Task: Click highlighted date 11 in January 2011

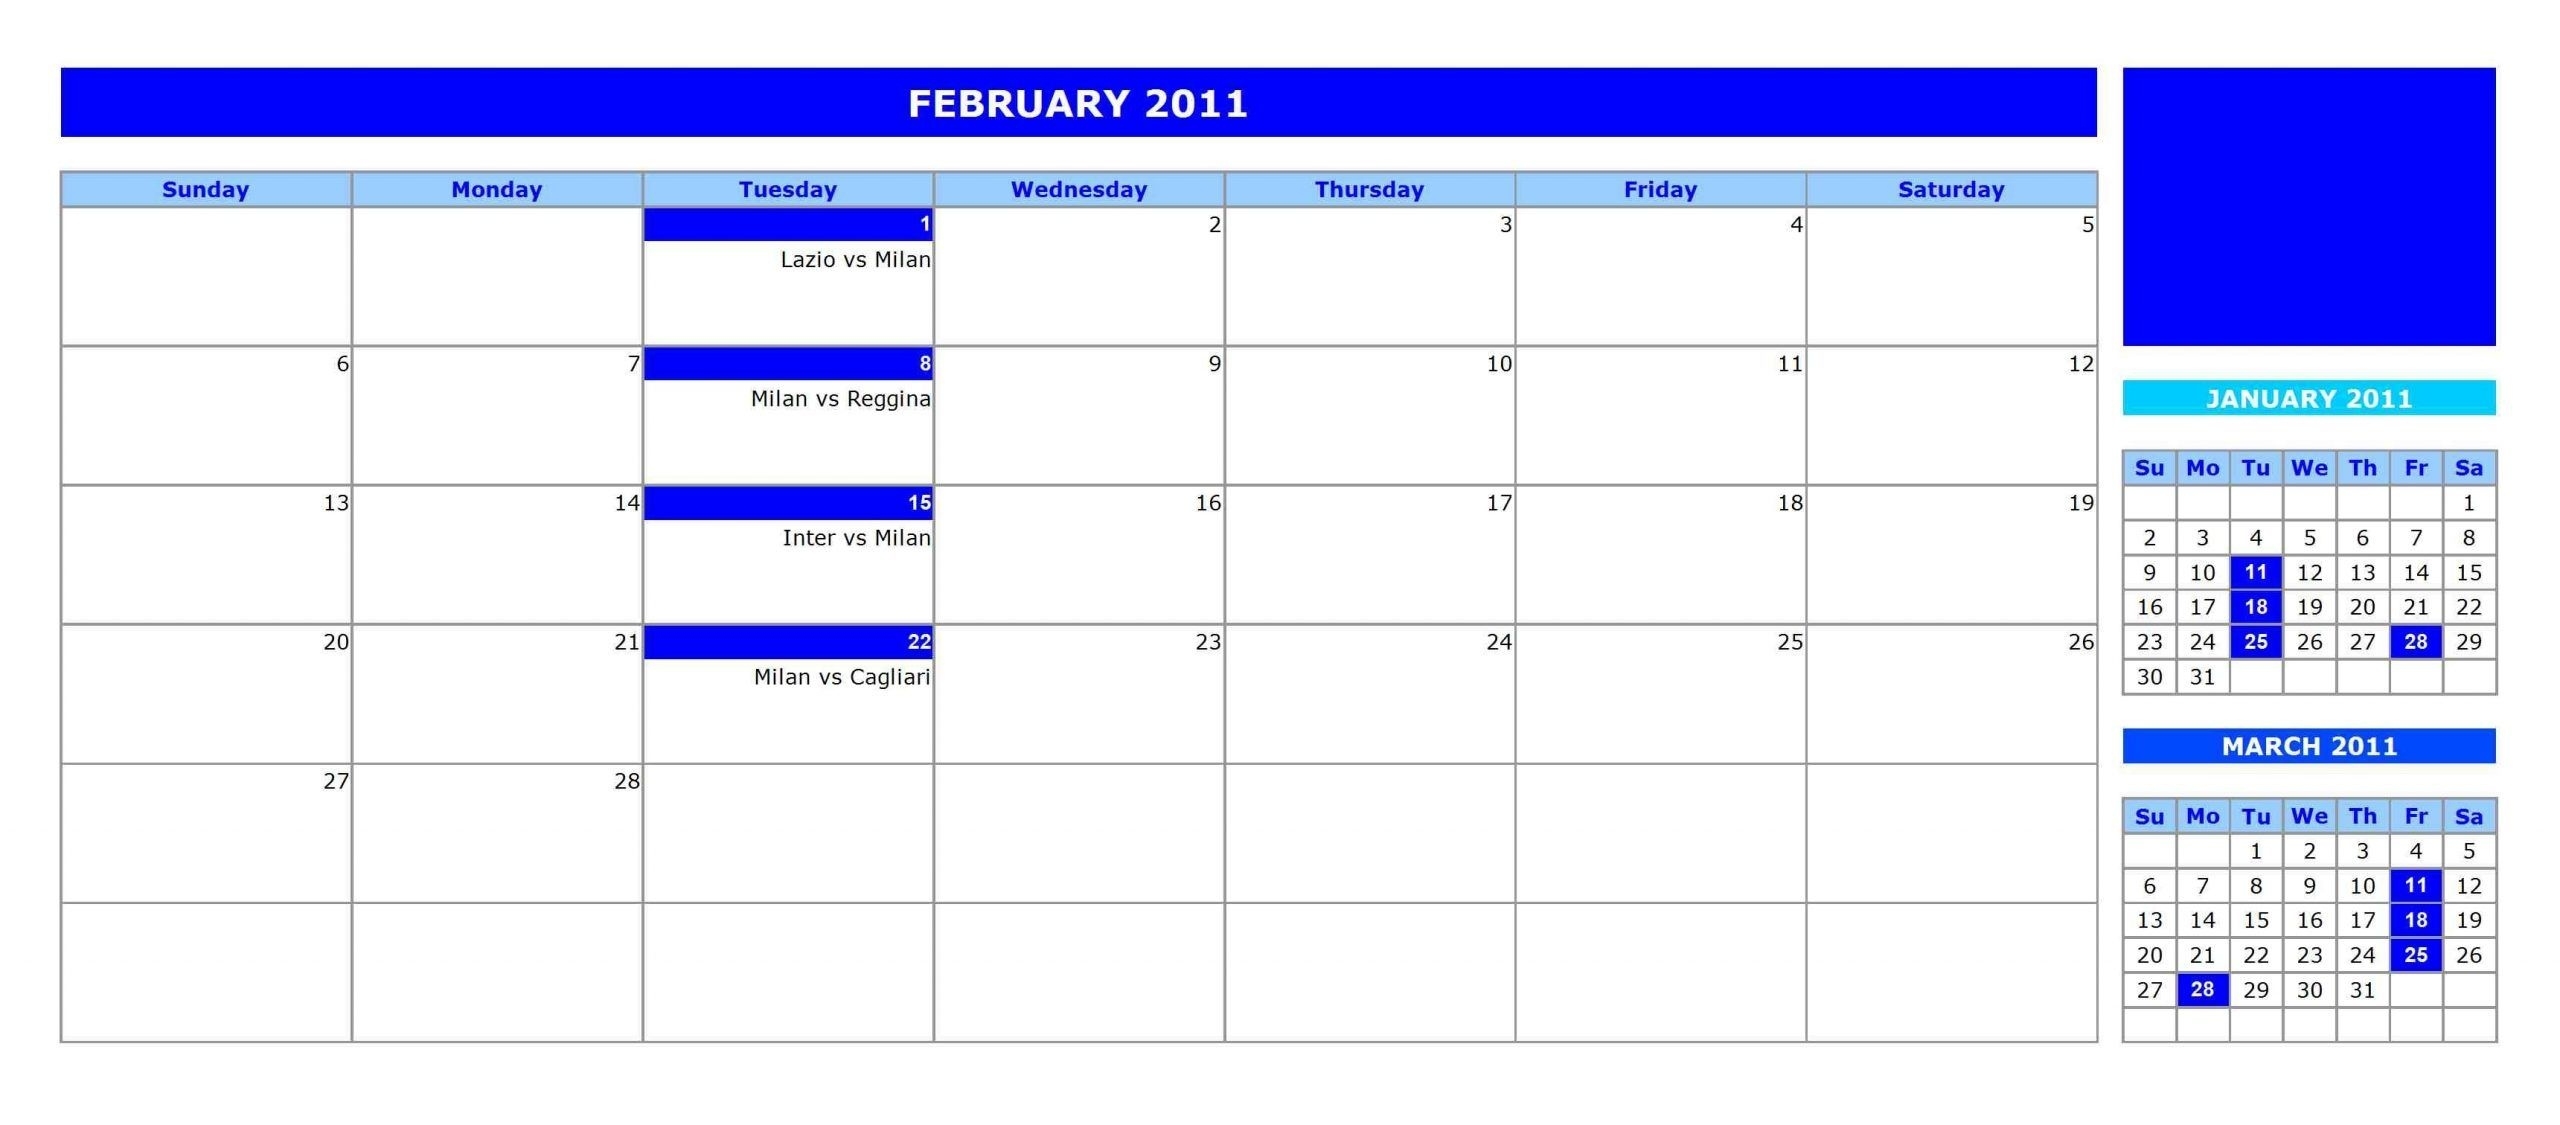Action: (2243, 570)
